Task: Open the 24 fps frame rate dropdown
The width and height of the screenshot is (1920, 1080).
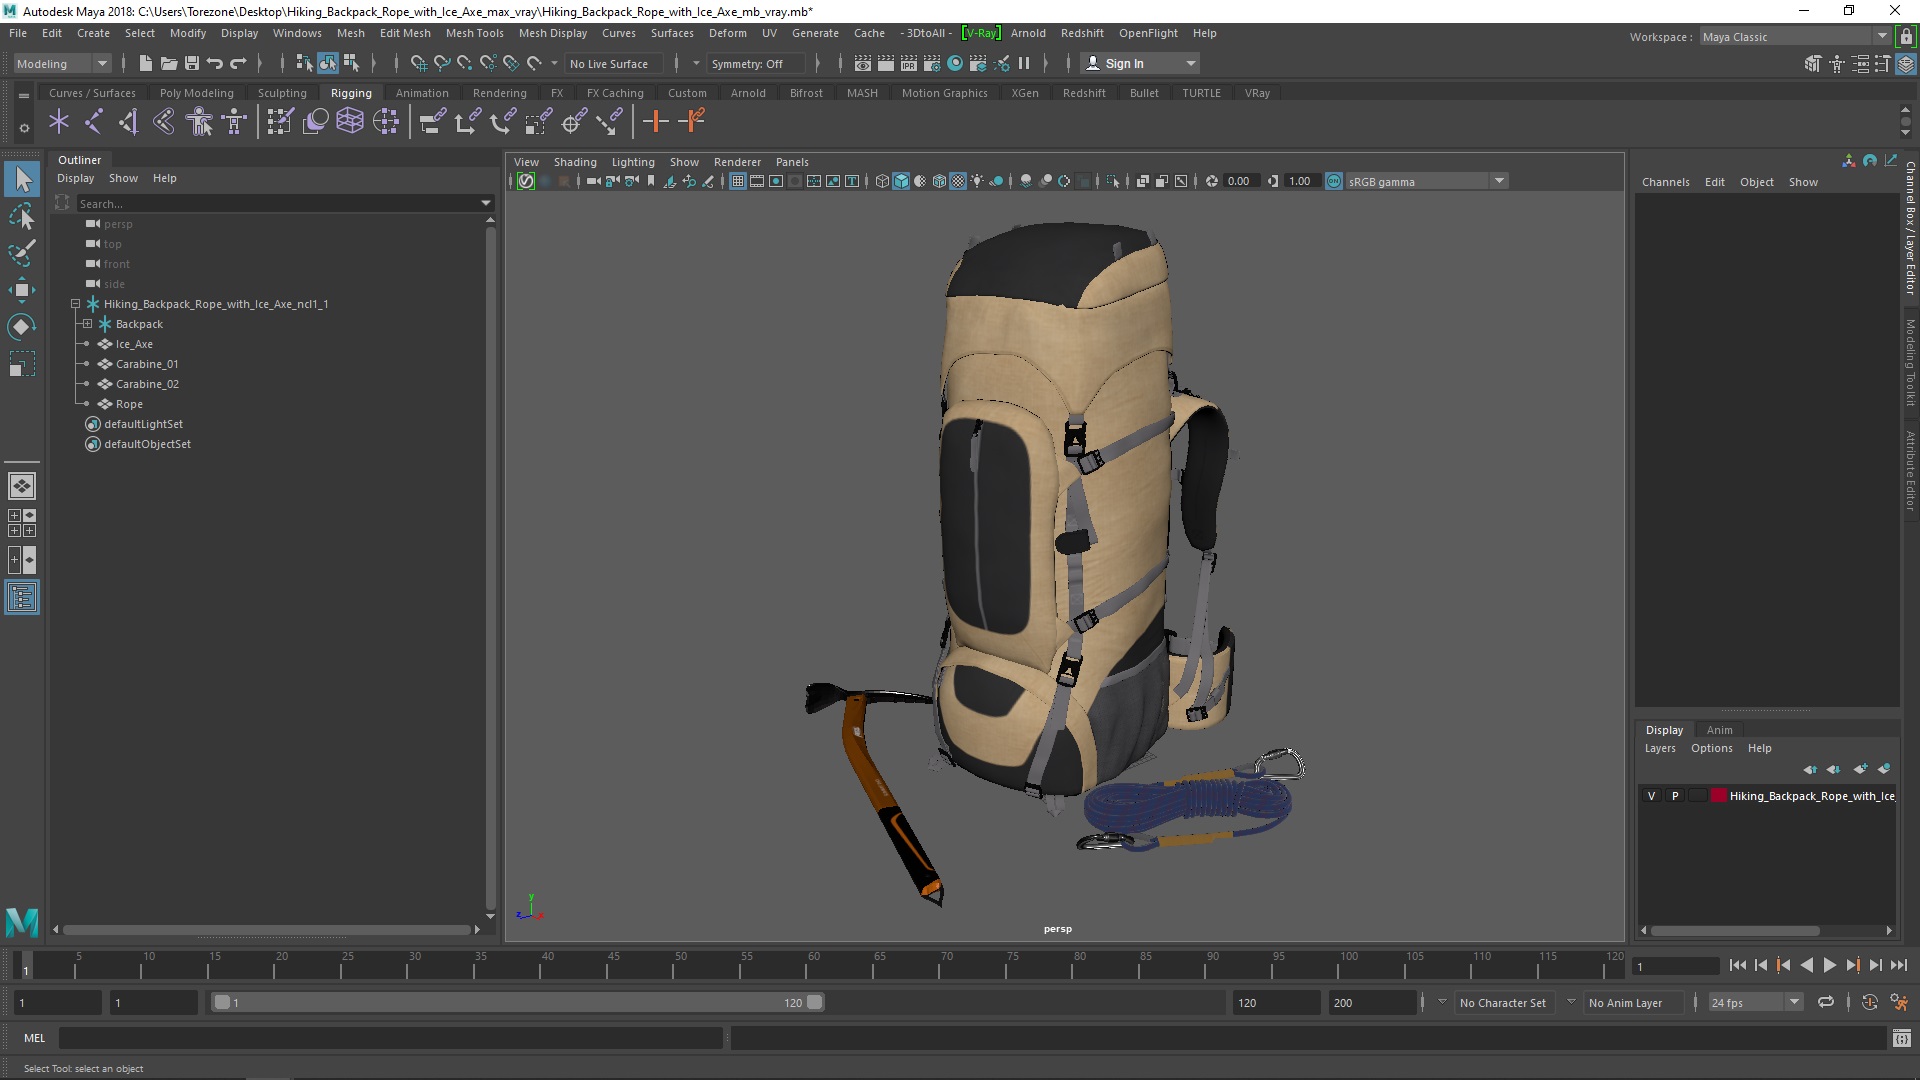Action: pyautogui.click(x=1755, y=1002)
